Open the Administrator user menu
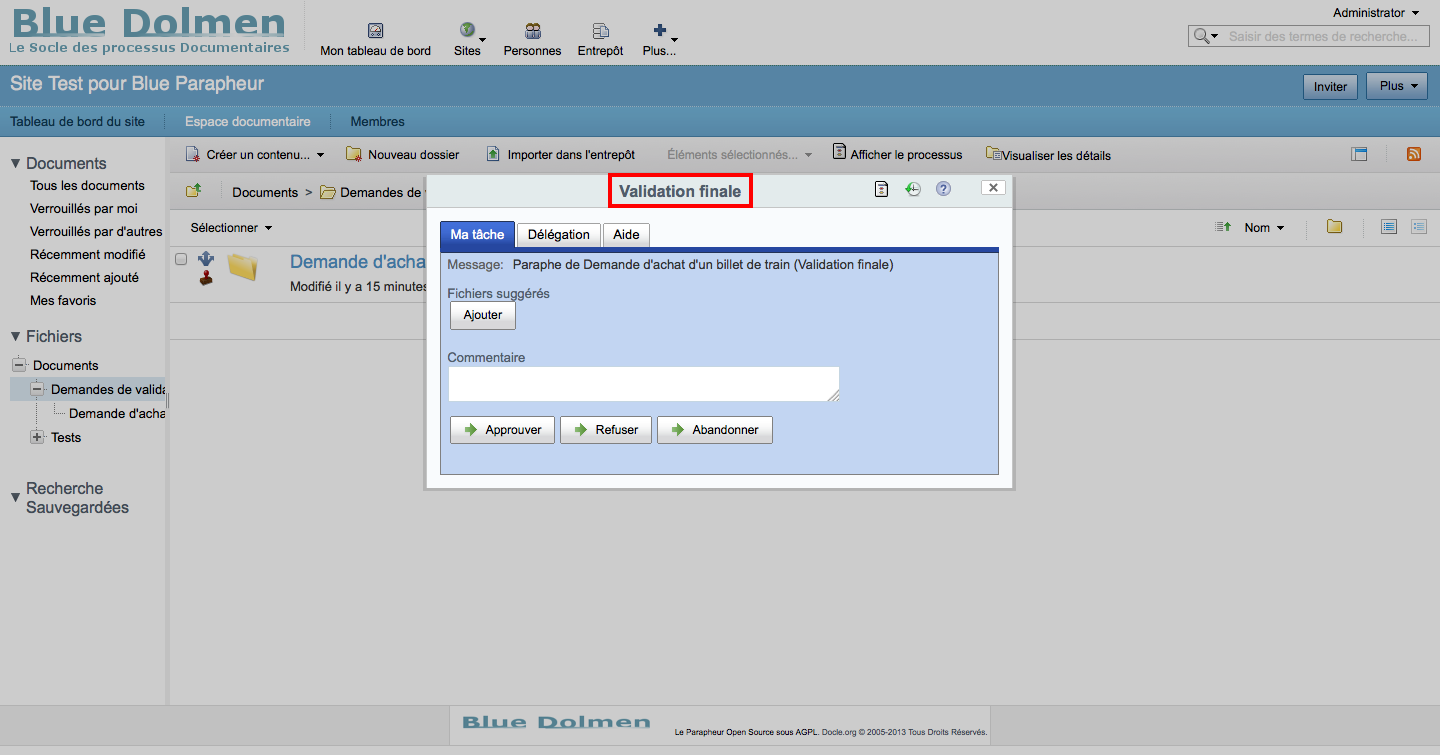 pyautogui.click(x=1376, y=13)
